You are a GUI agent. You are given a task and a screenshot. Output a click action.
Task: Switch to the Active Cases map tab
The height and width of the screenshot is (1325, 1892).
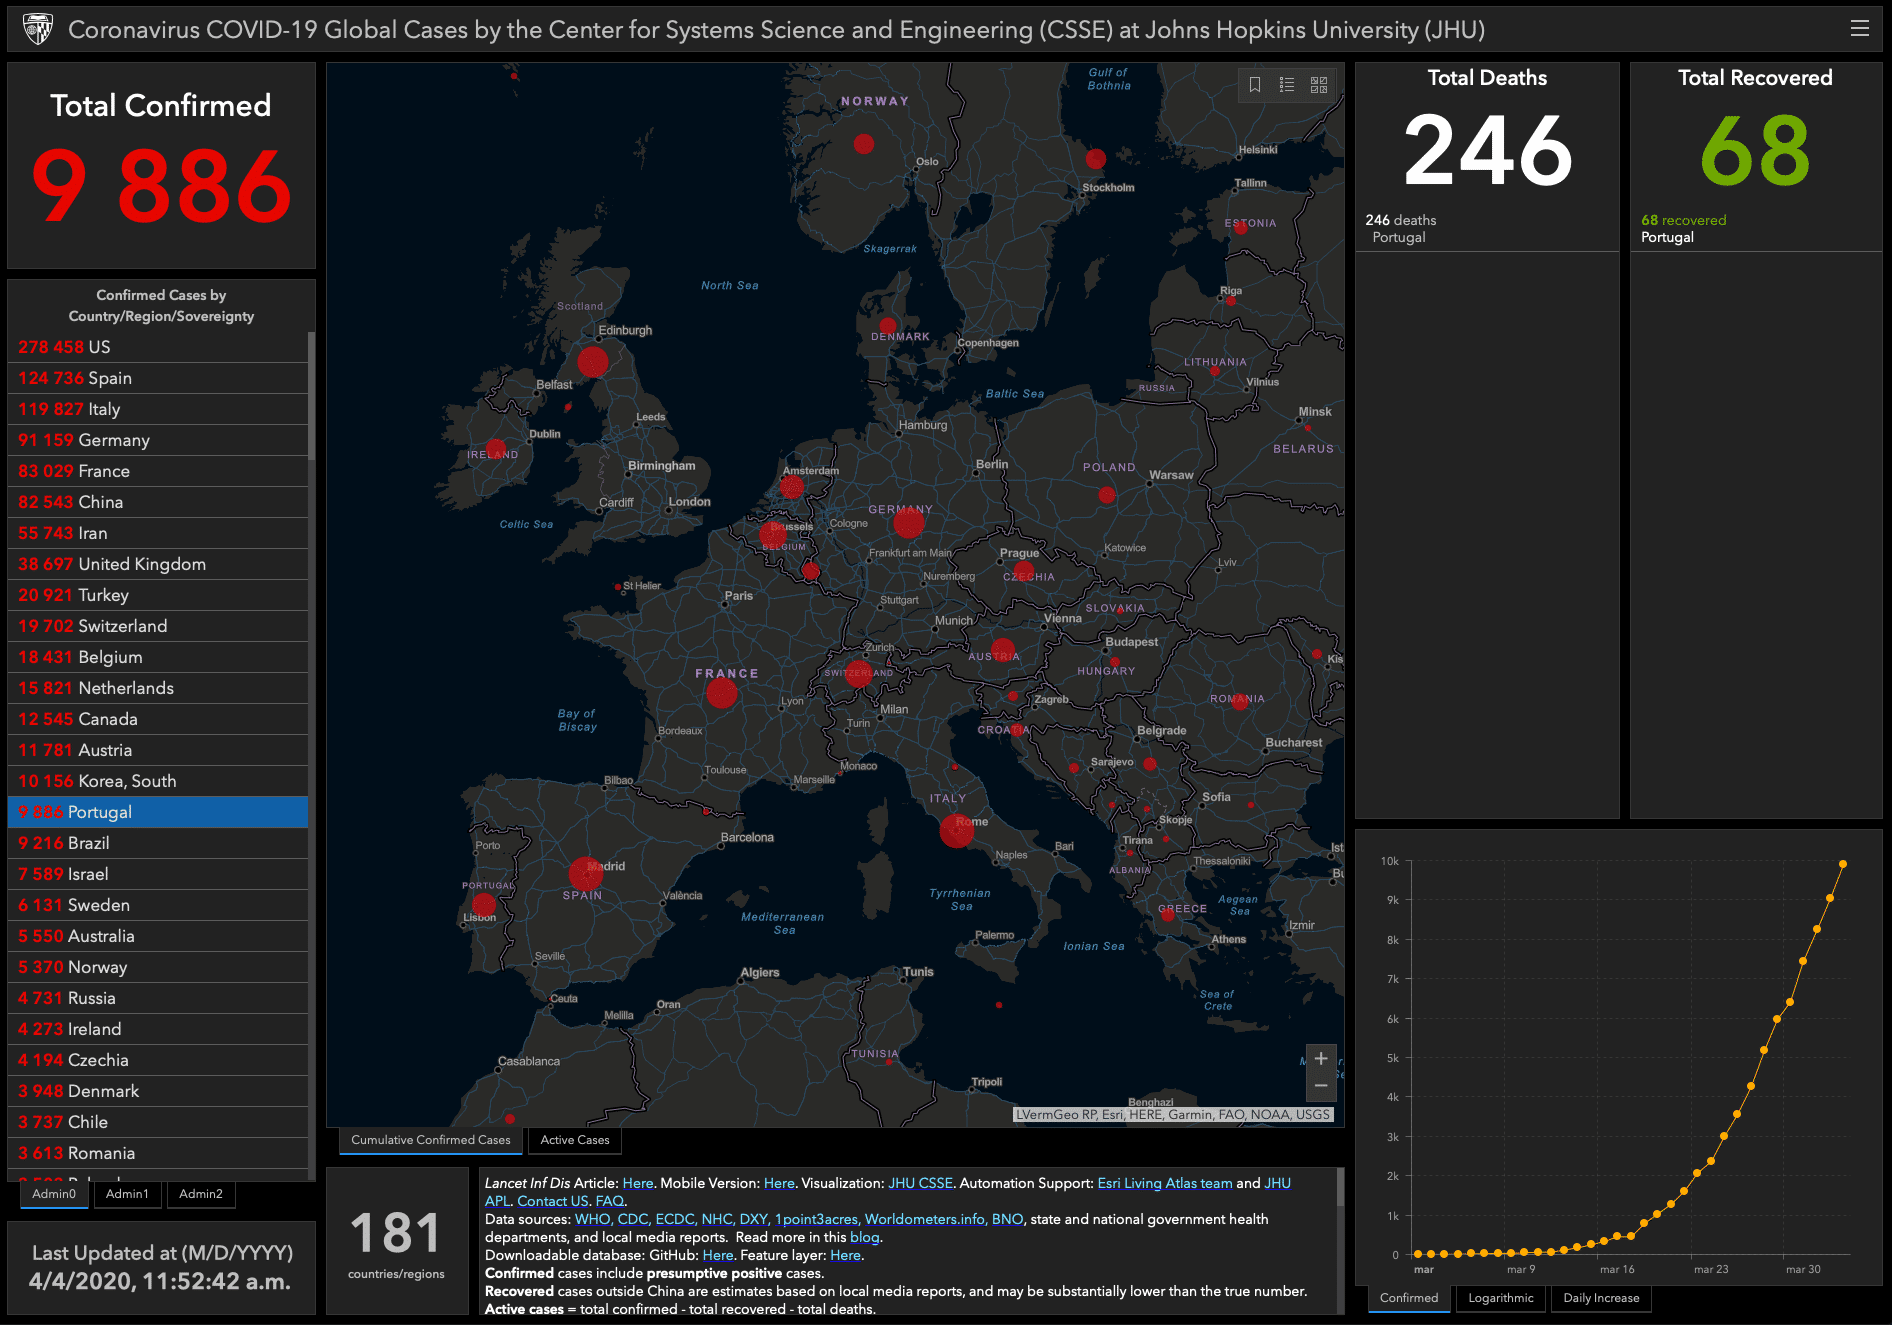point(574,1140)
